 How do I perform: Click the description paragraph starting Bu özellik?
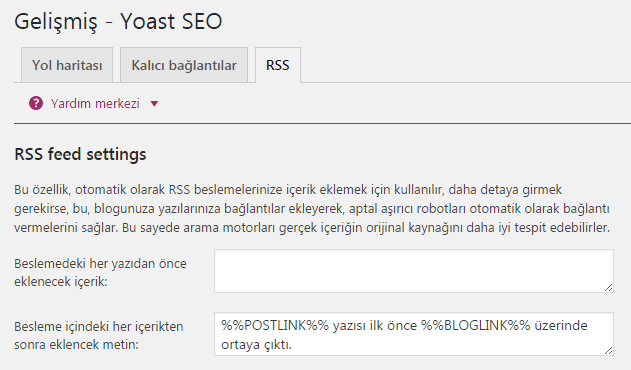click(x=312, y=209)
